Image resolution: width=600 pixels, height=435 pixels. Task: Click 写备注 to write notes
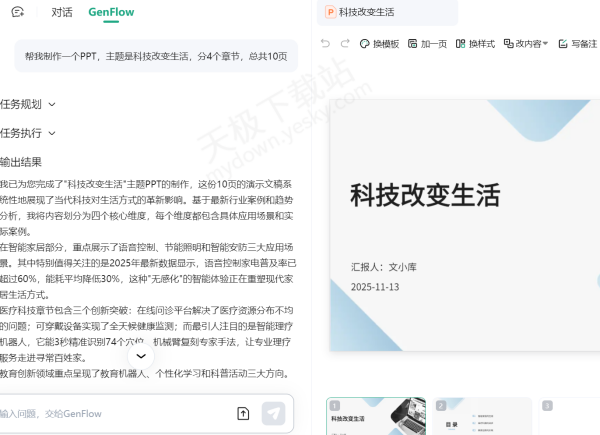(x=578, y=44)
